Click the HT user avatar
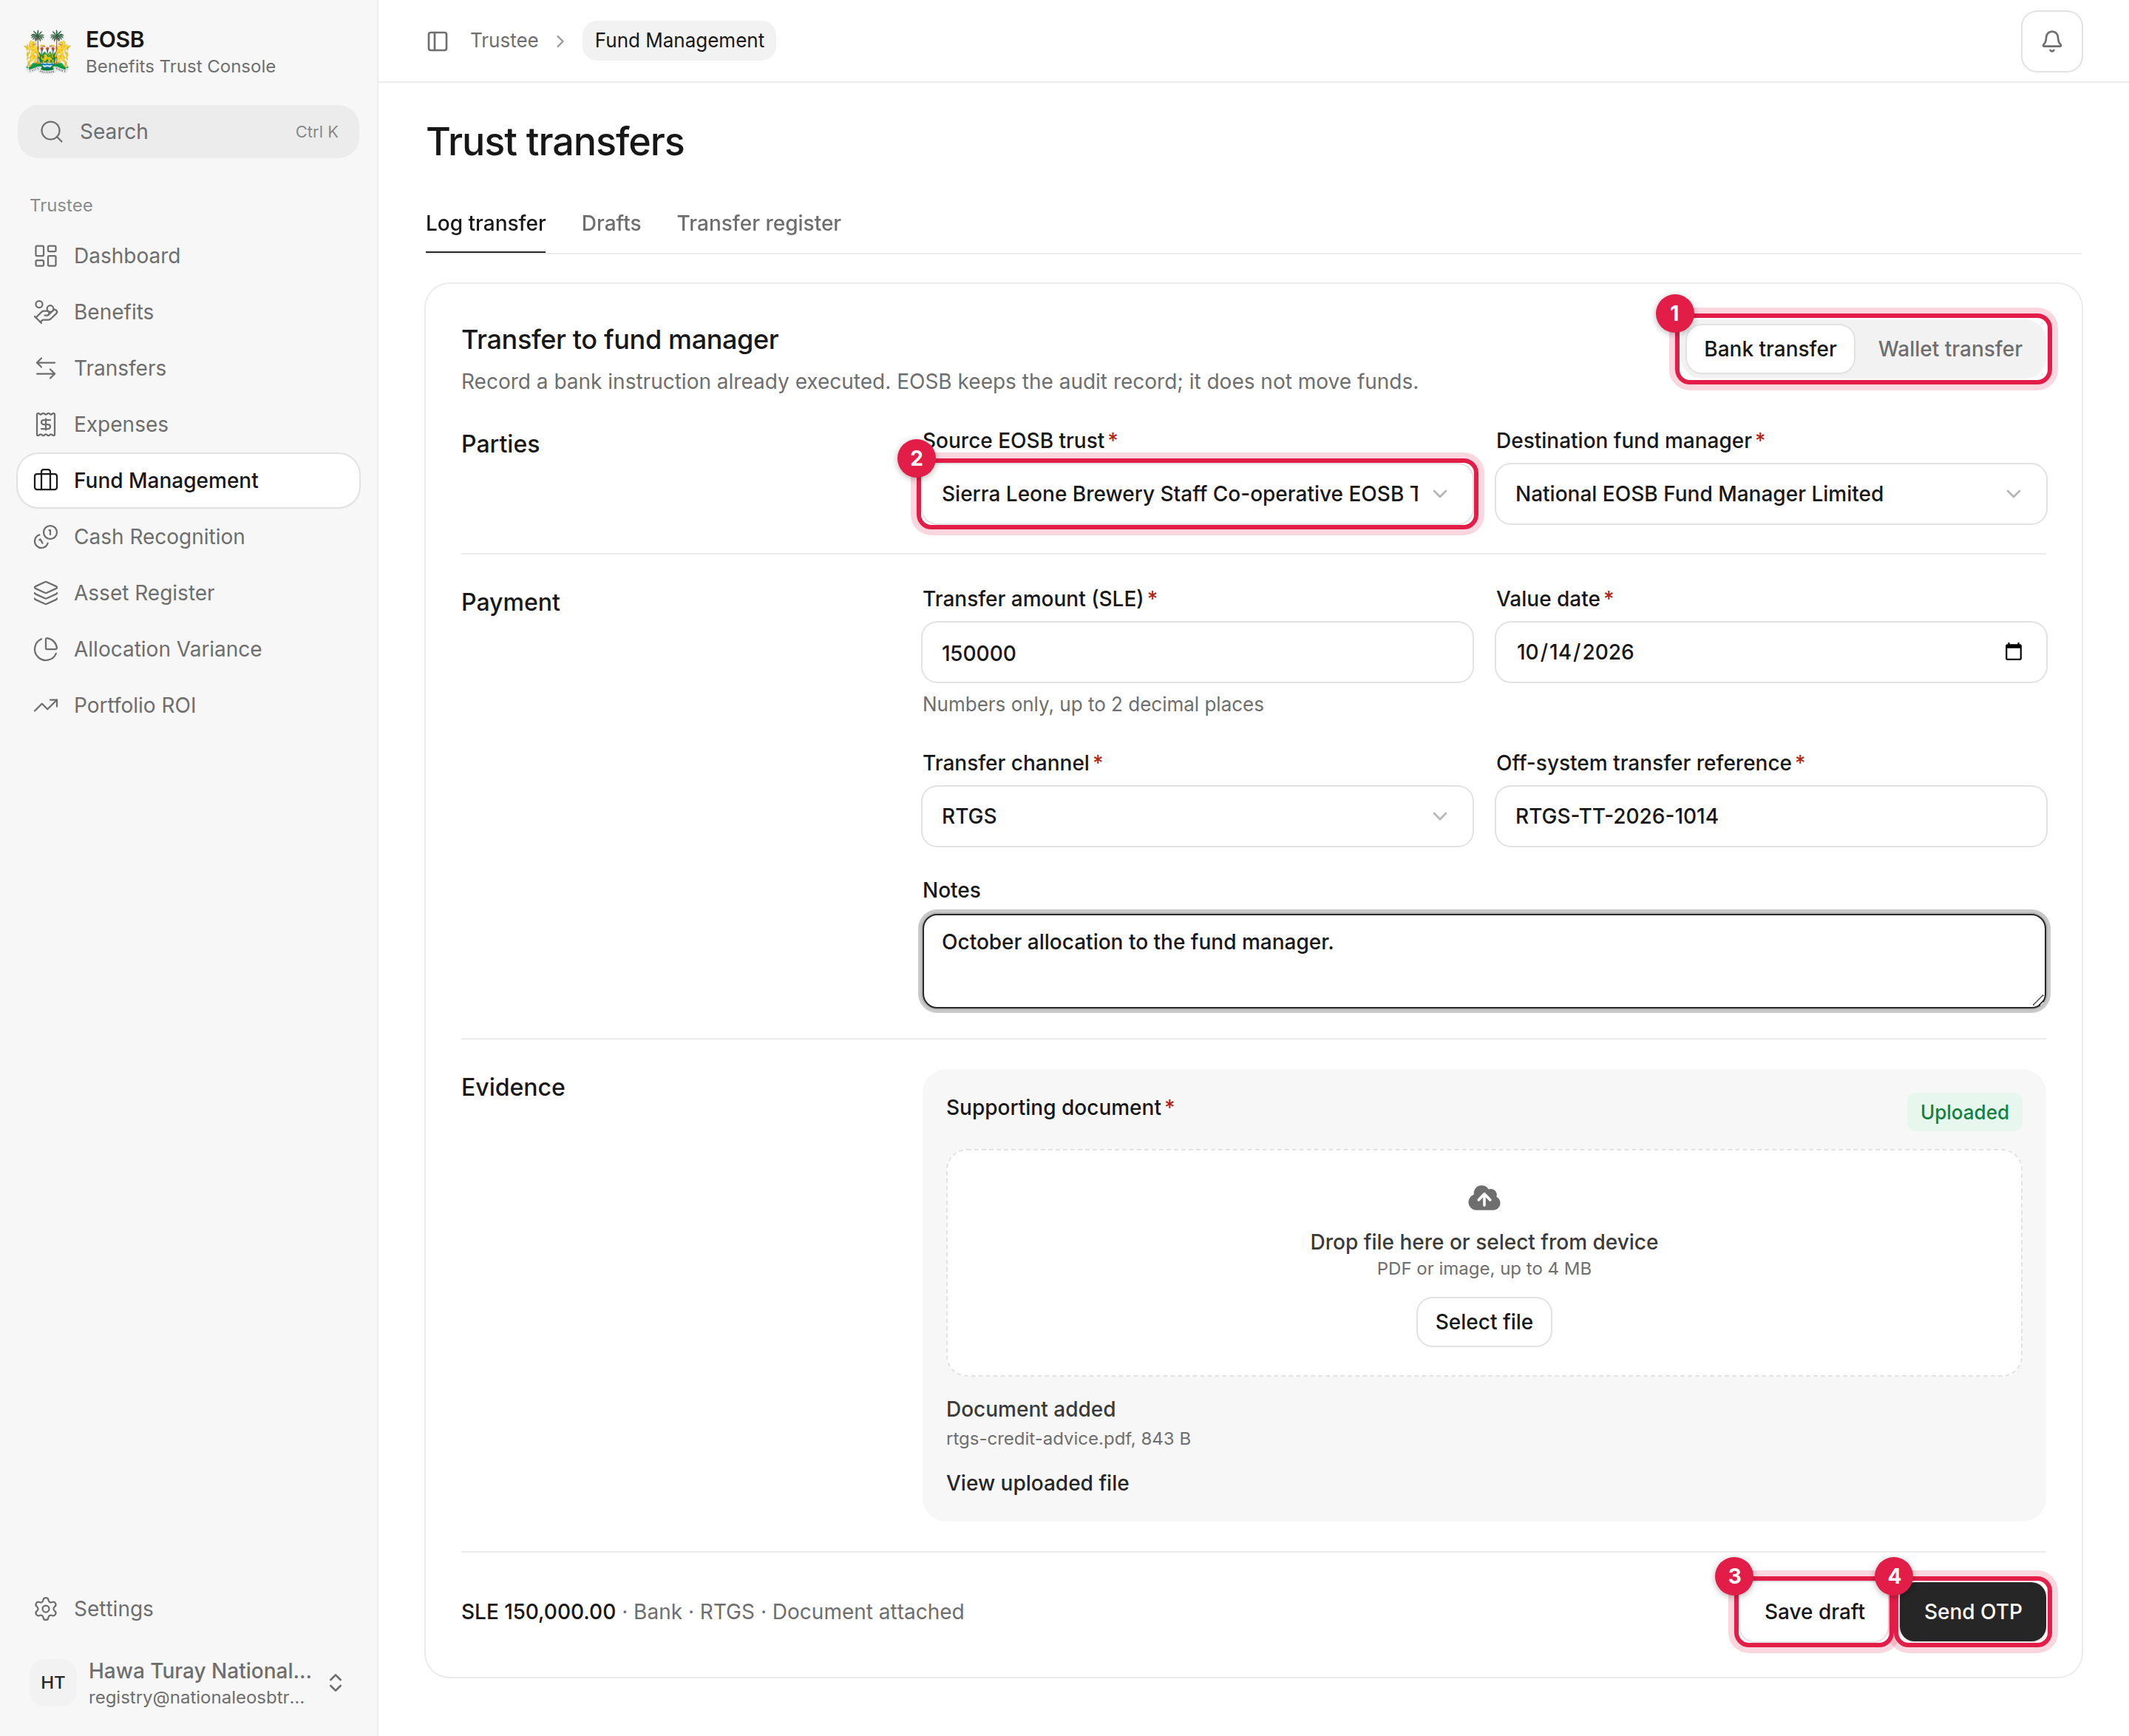The height and width of the screenshot is (1736, 2129). coord(53,1682)
